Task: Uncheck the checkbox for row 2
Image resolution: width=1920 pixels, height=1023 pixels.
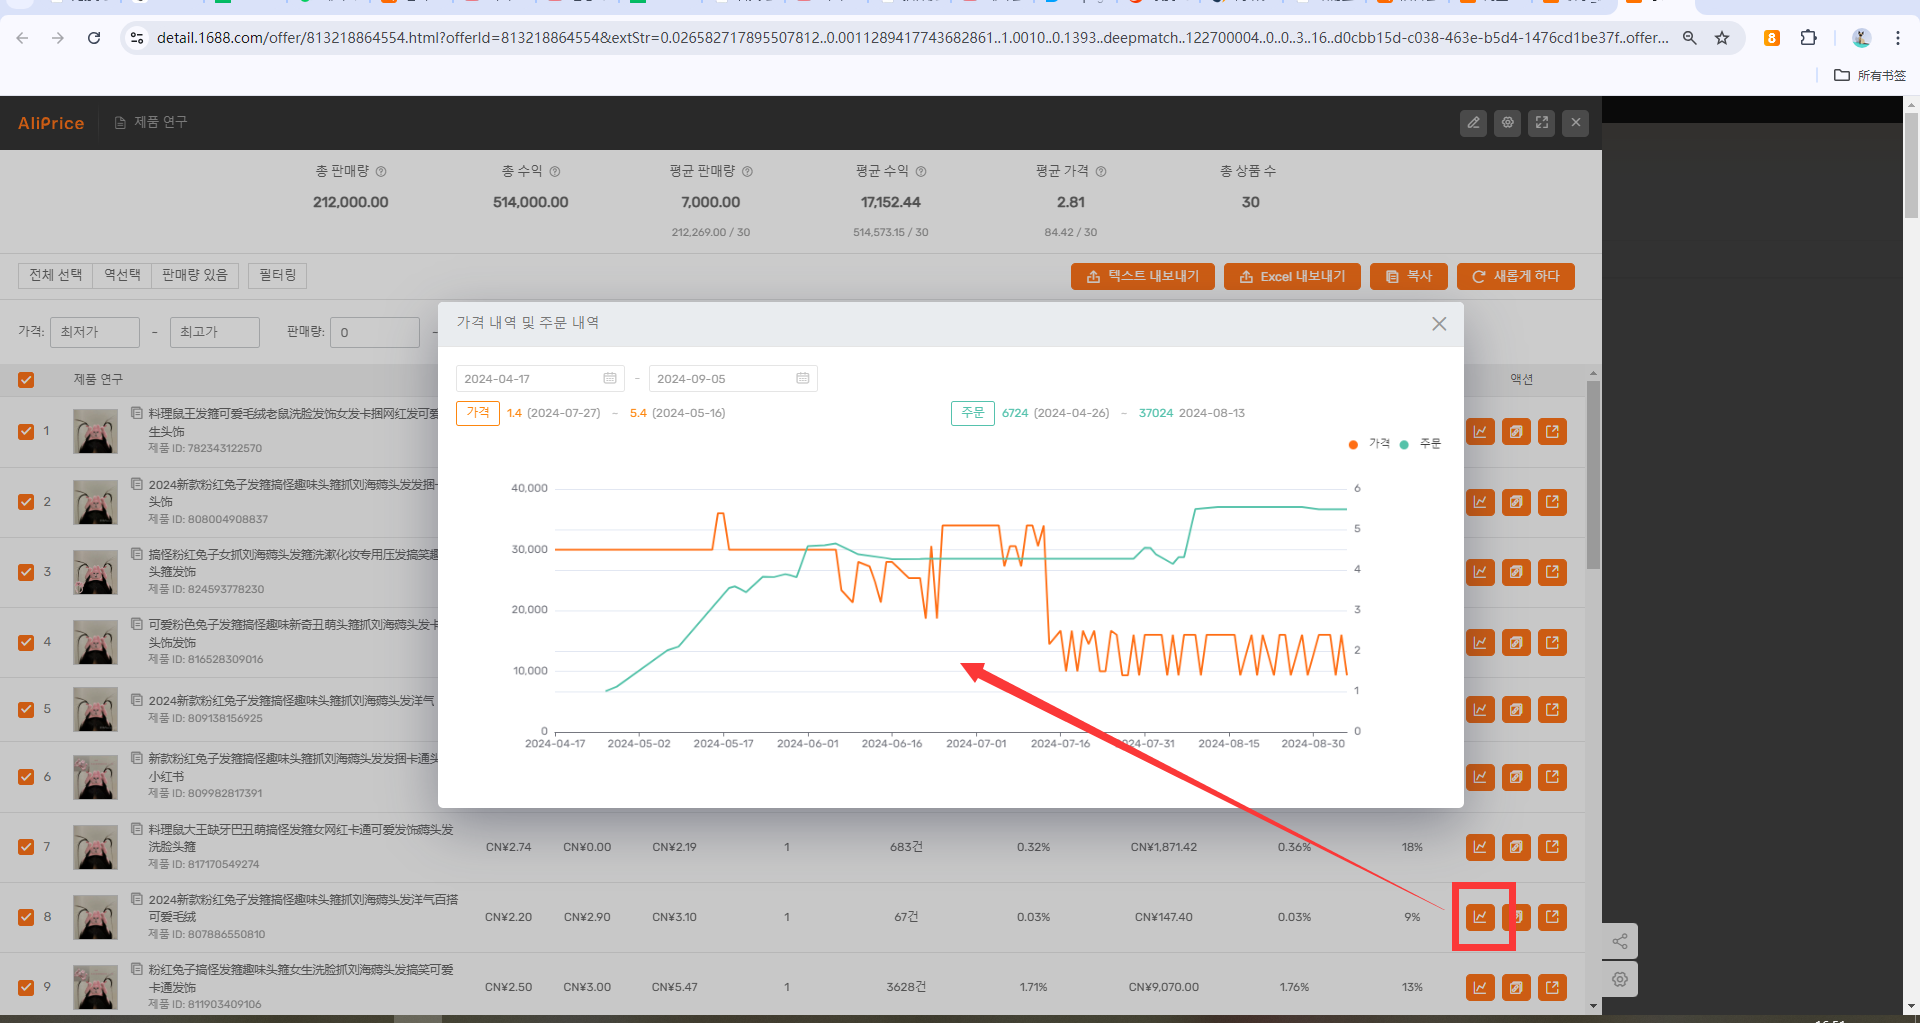Action: point(26,502)
